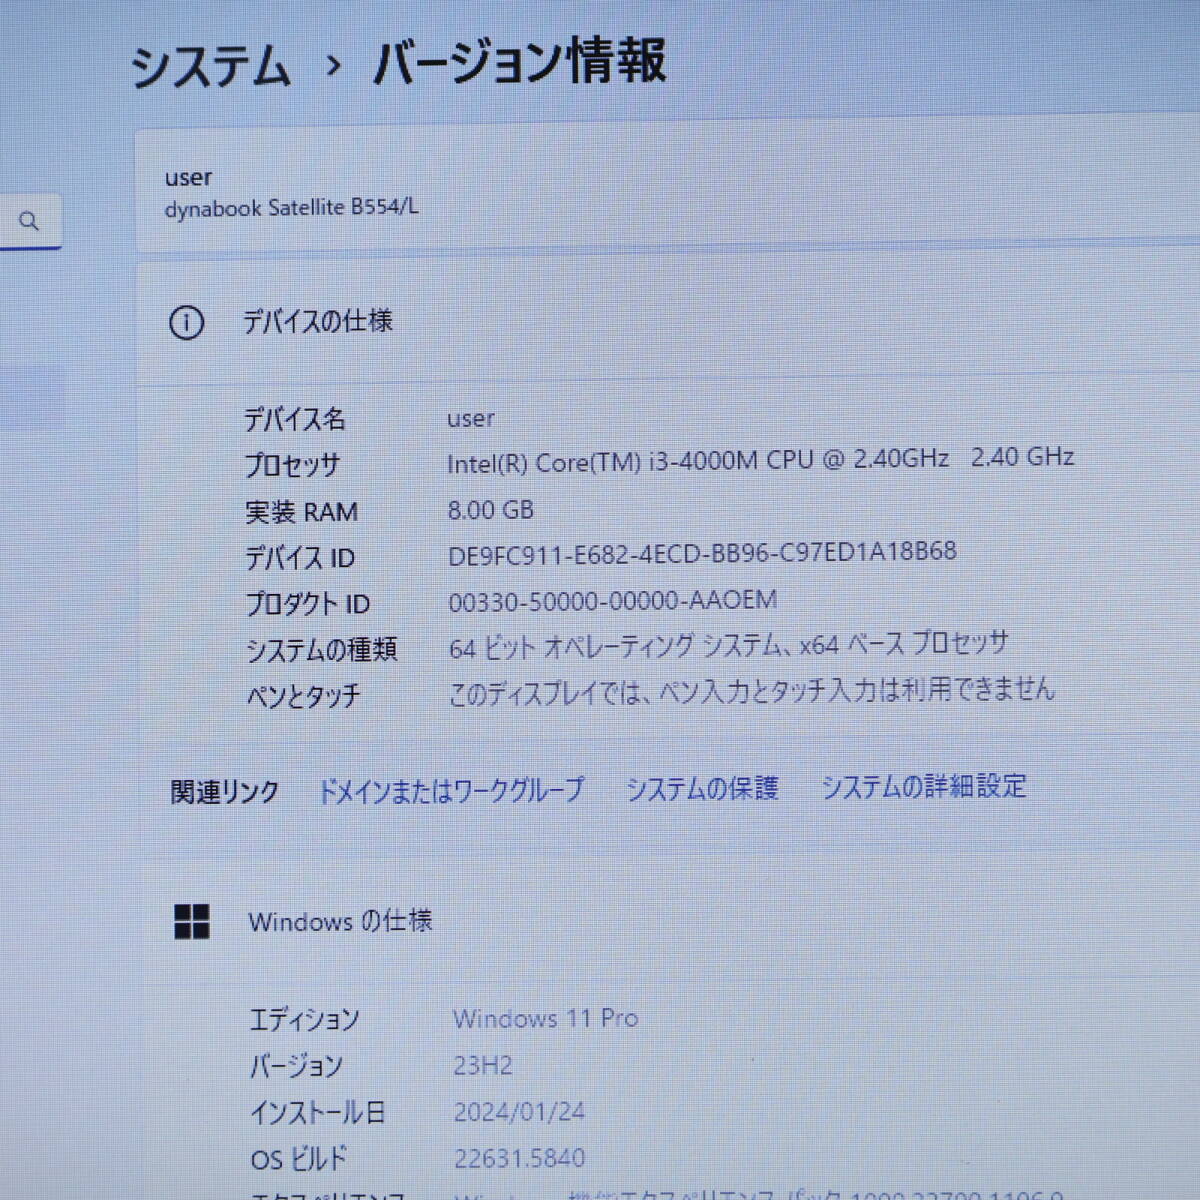The image size is (1200, 1200).
Task: Click the プロセッサ label
Action: coord(293,465)
